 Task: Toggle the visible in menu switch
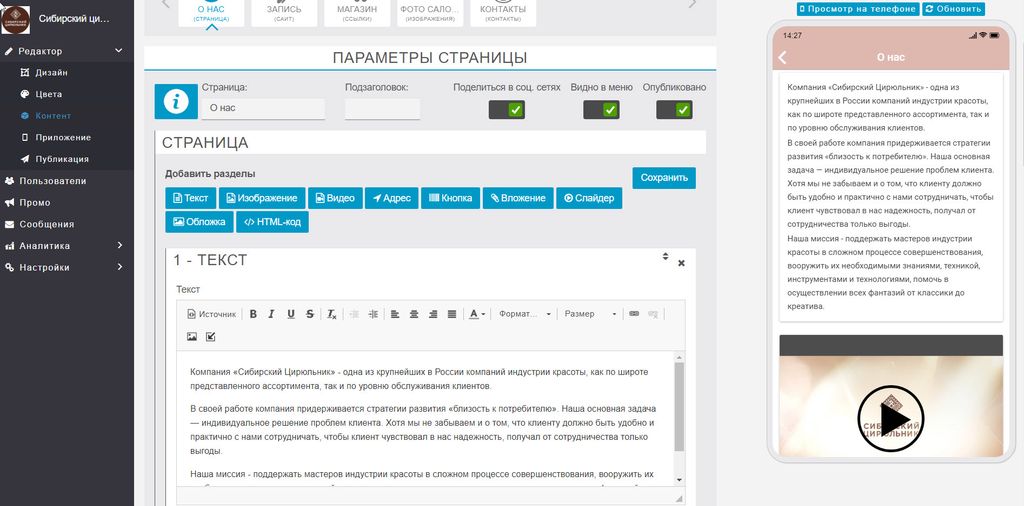click(601, 110)
